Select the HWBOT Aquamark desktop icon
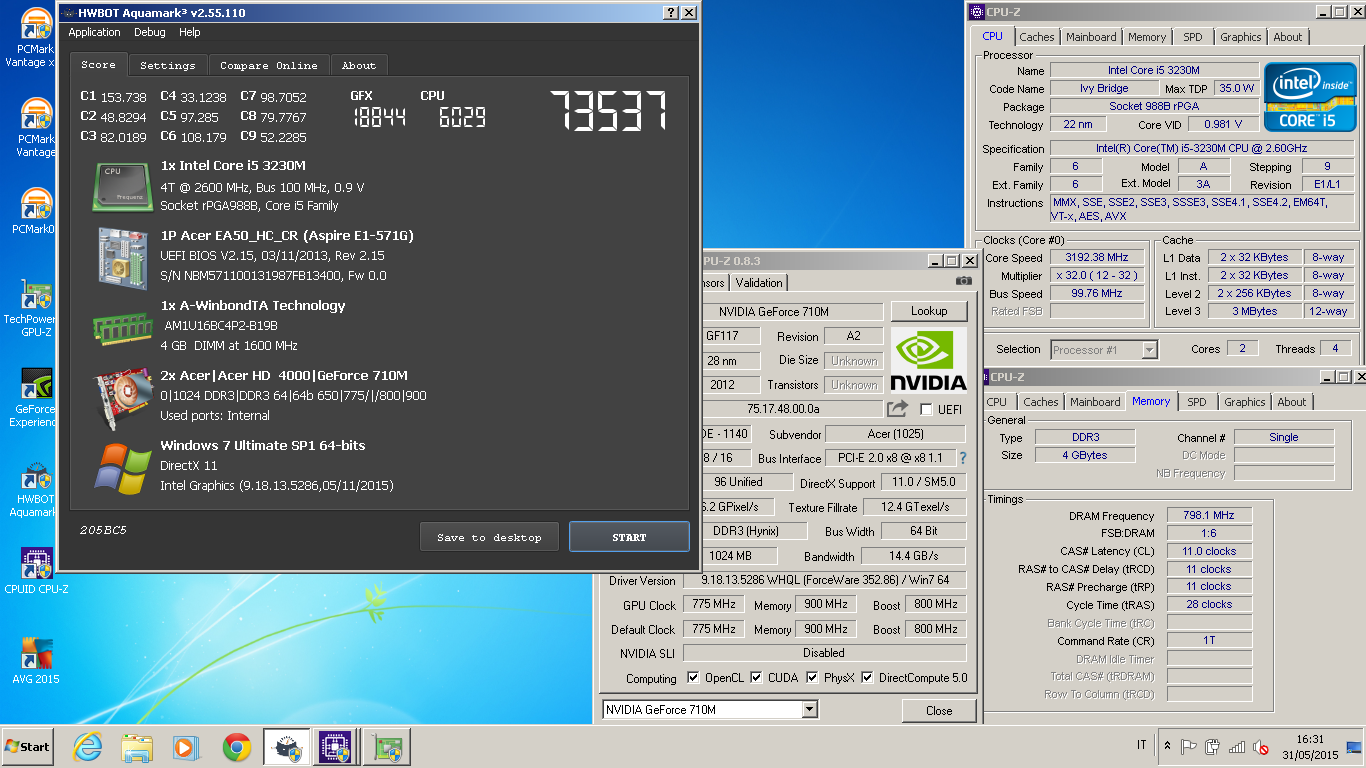The width and height of the screenshot is (1366, 768). pos(36,488)
